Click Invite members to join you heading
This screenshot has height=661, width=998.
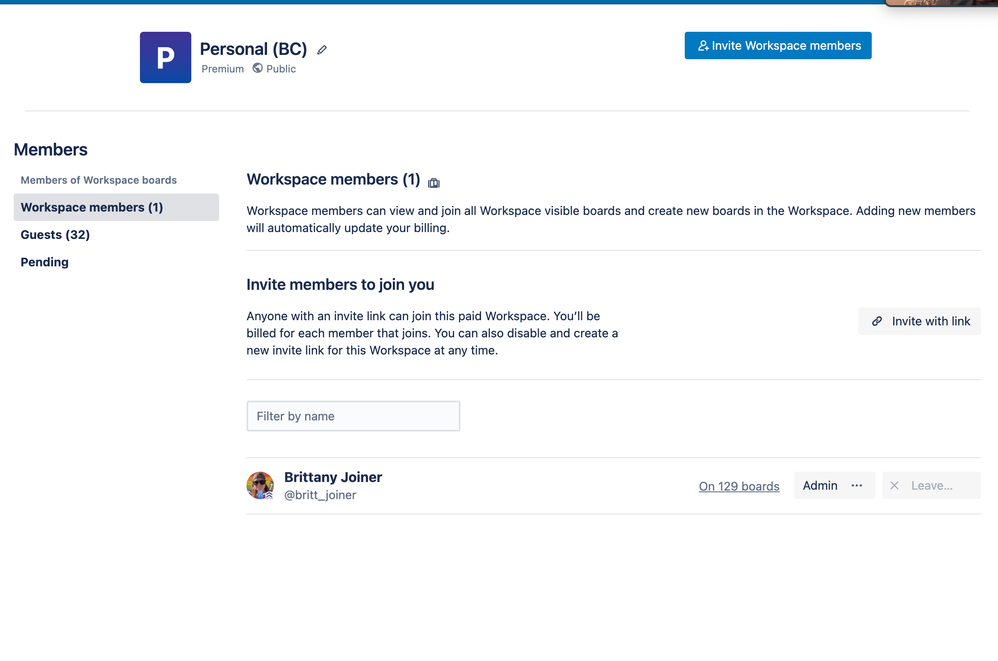[x=341, y=284]
